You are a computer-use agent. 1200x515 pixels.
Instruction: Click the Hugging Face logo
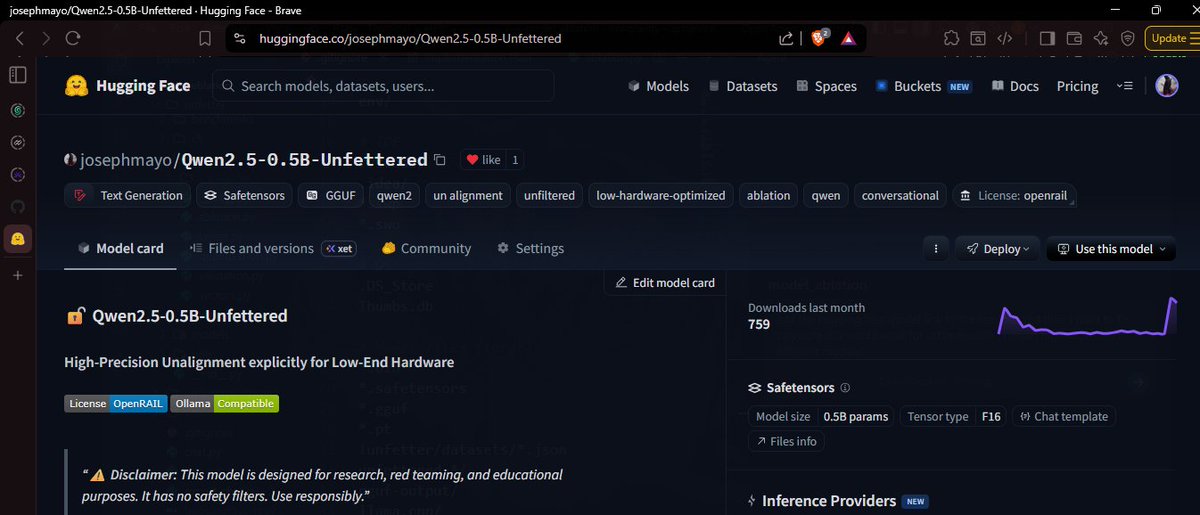coord(127,86)
